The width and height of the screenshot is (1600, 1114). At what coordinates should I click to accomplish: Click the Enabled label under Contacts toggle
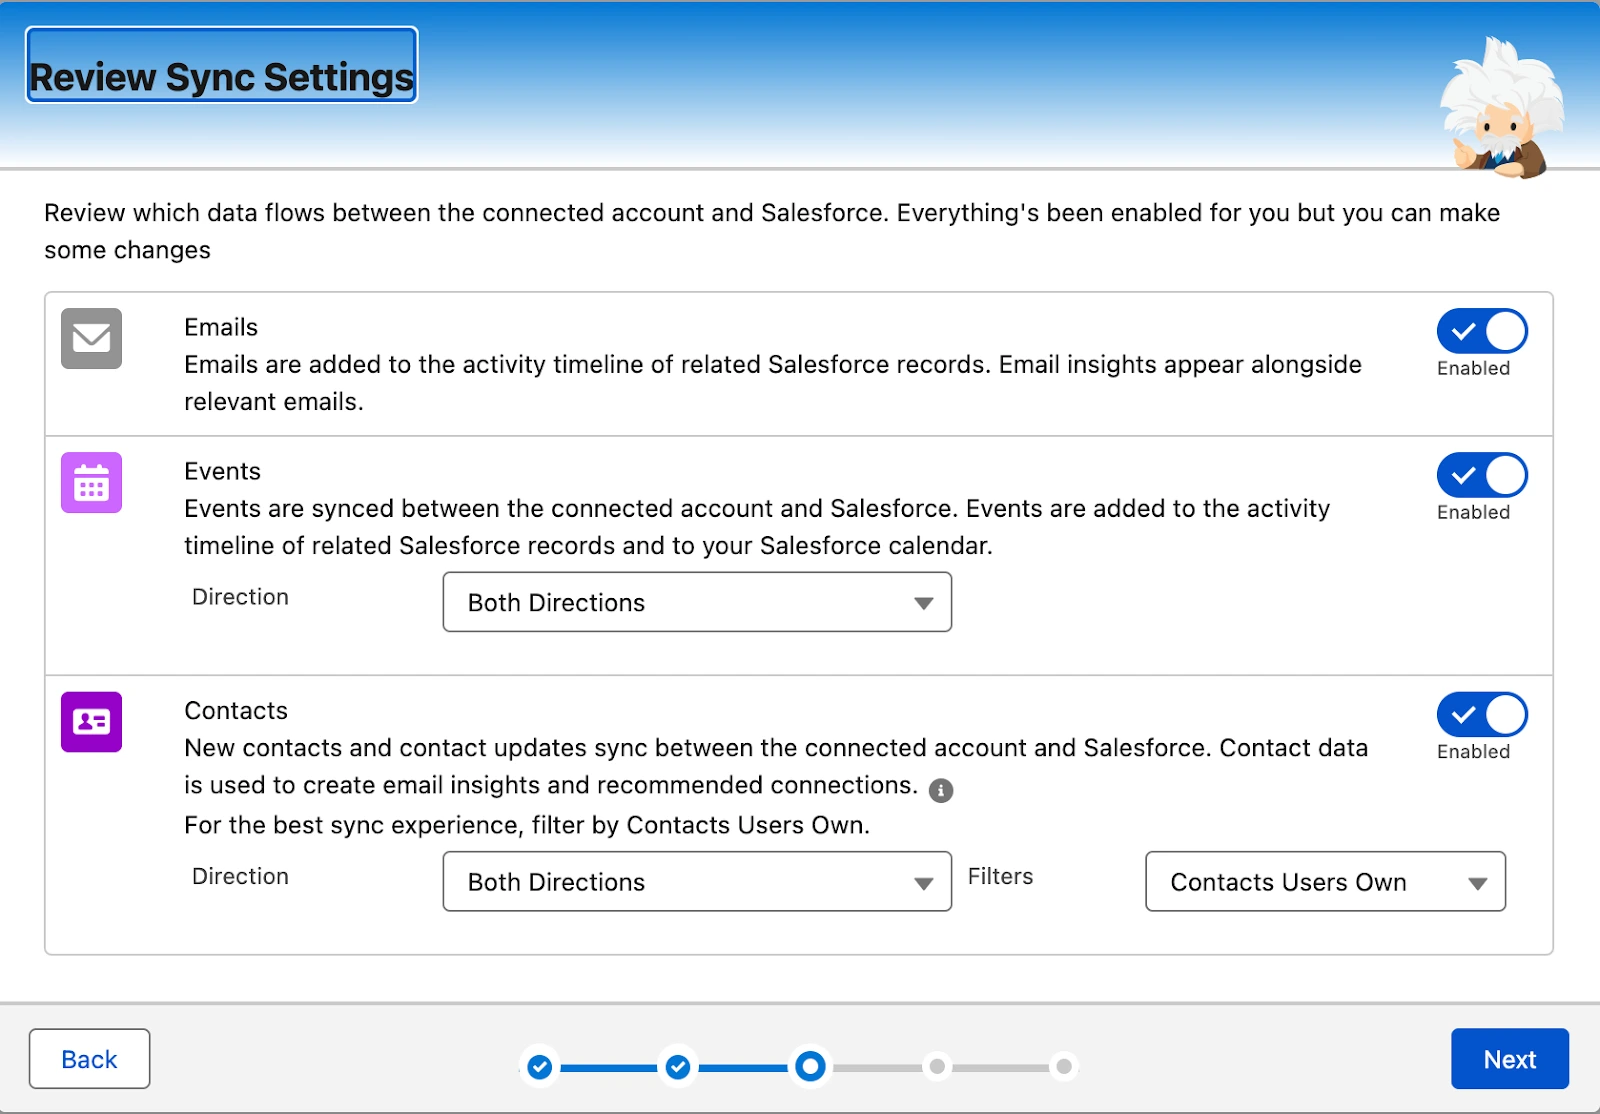pyautogui.click(x=1473, y=751)
